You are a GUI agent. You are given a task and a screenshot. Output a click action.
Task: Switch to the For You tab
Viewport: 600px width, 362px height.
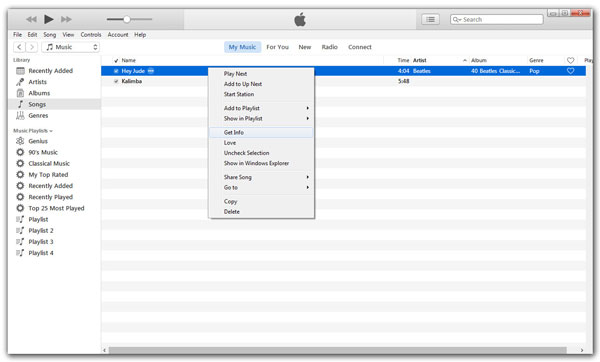point(277,47)
